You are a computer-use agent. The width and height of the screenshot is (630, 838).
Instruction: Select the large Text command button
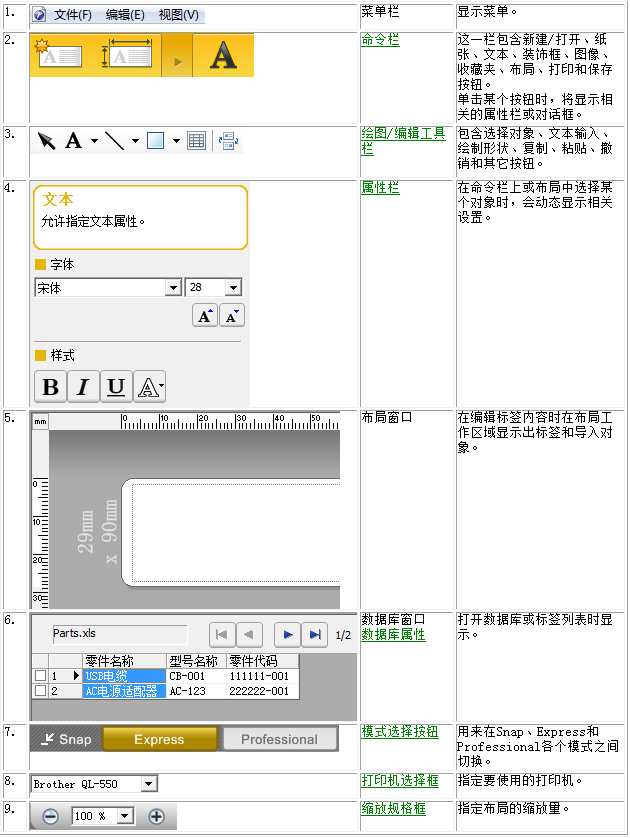click(x=223, y=56)
